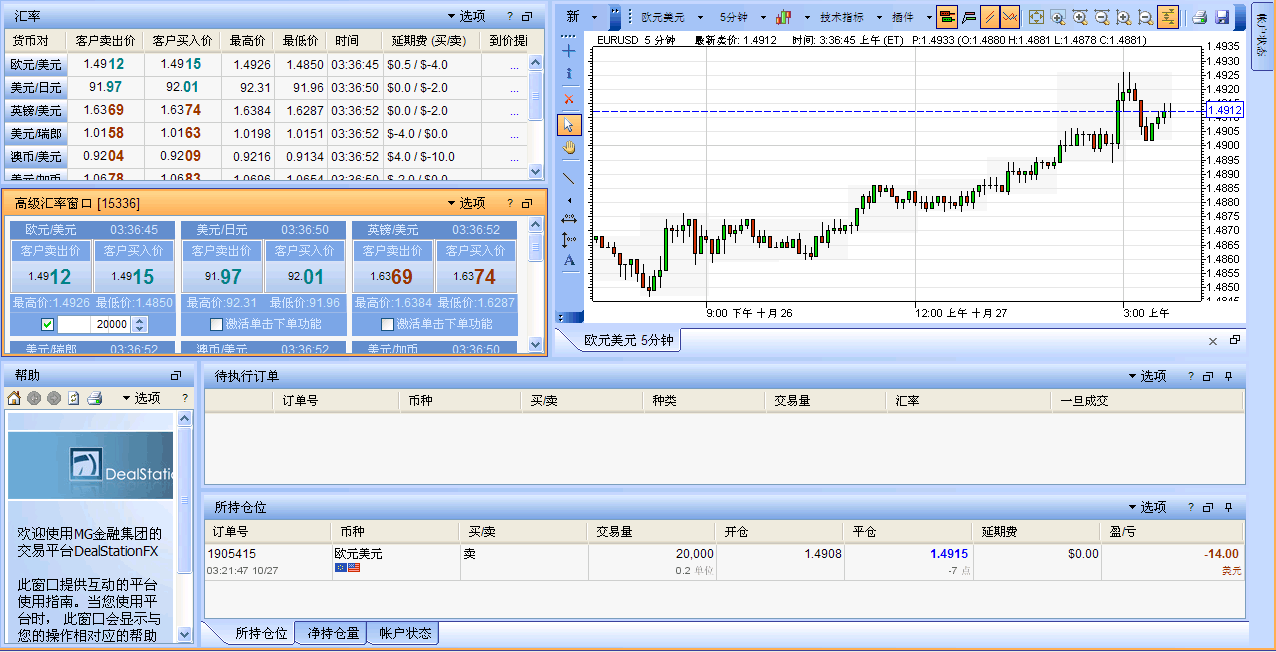Toggle the orders display icon in chart toolbar
The height and width of the screenshot is (652, 1276).
[947, 17]
